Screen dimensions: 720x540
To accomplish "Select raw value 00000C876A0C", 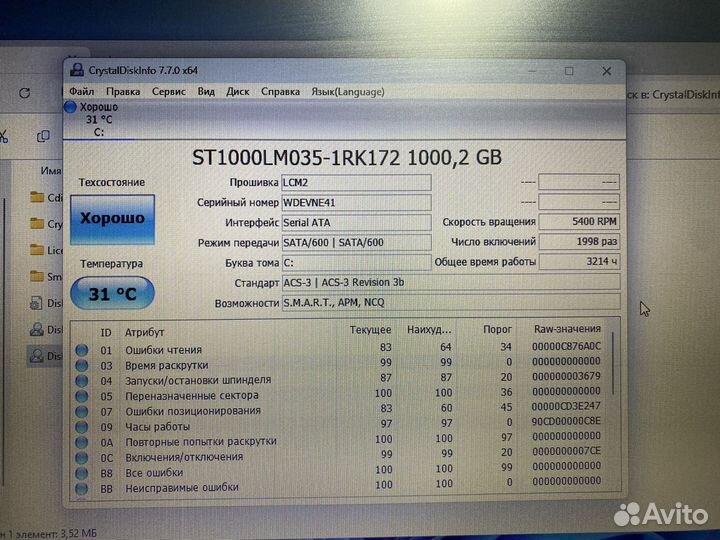I will pos(566,346).
